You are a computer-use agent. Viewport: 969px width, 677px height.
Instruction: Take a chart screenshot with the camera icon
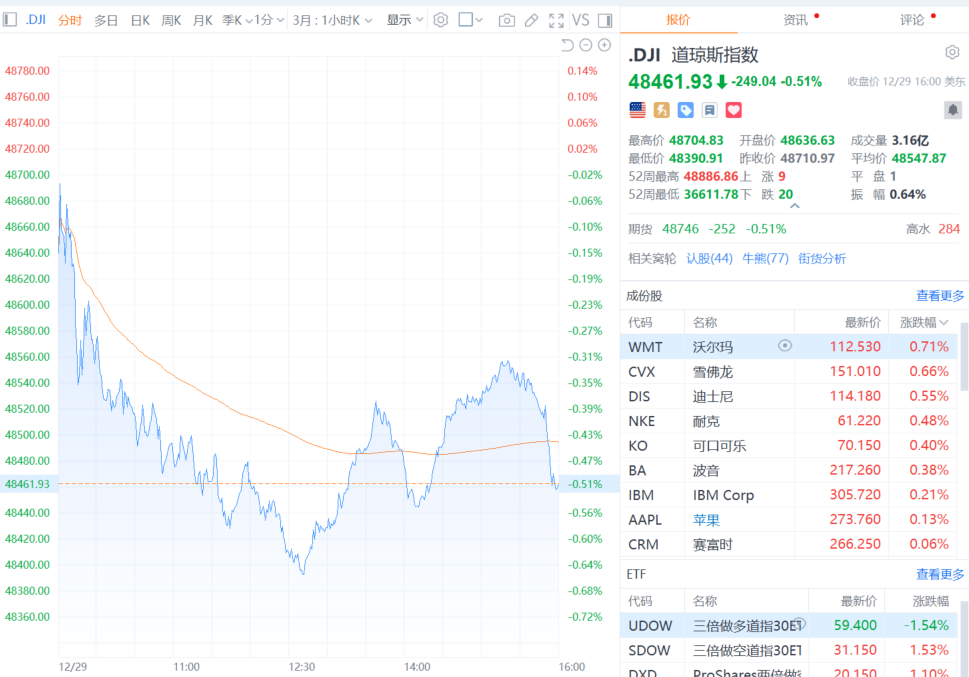point(507,20)
